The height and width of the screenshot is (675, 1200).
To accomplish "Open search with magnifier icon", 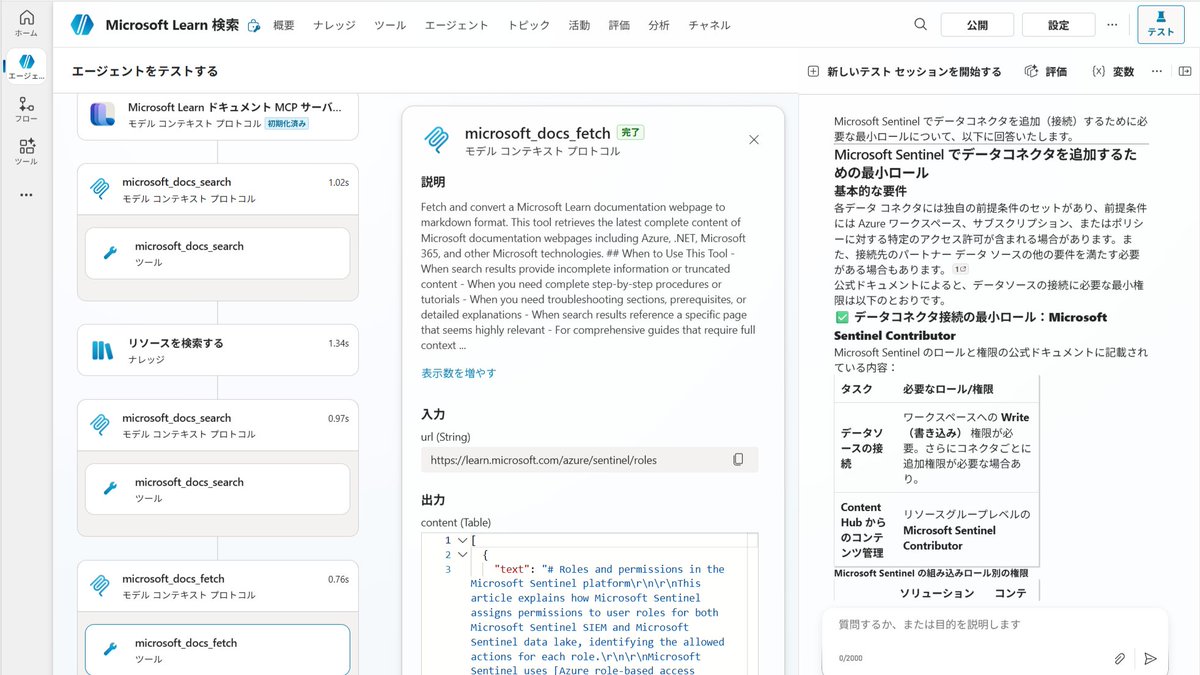I will (920, 25).
